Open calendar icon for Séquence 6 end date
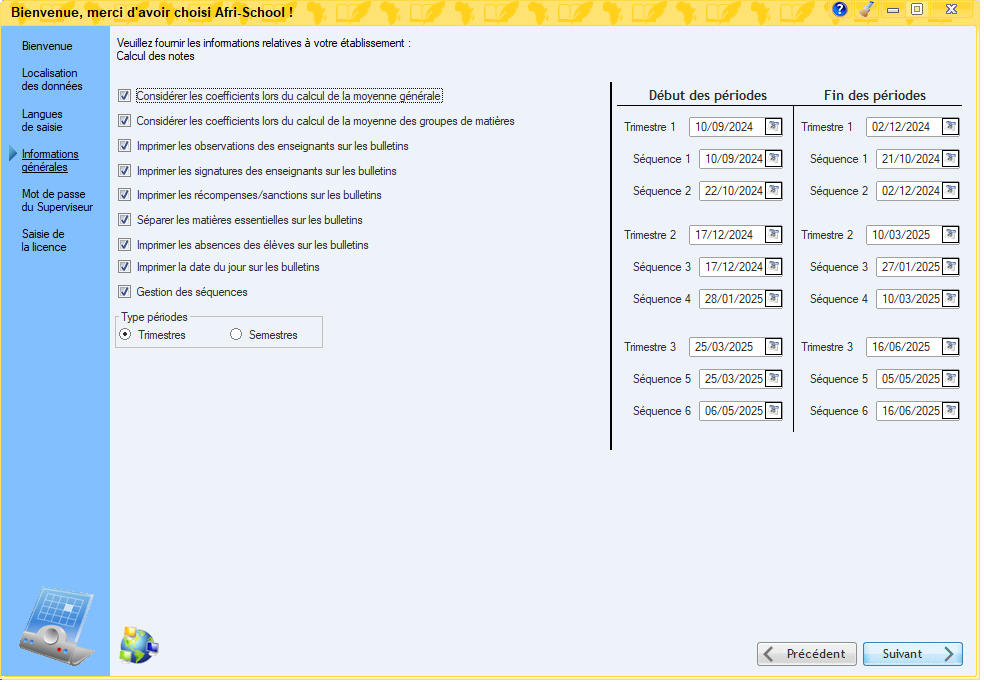Viewport: 984px width, 682px height. (953, 412)
